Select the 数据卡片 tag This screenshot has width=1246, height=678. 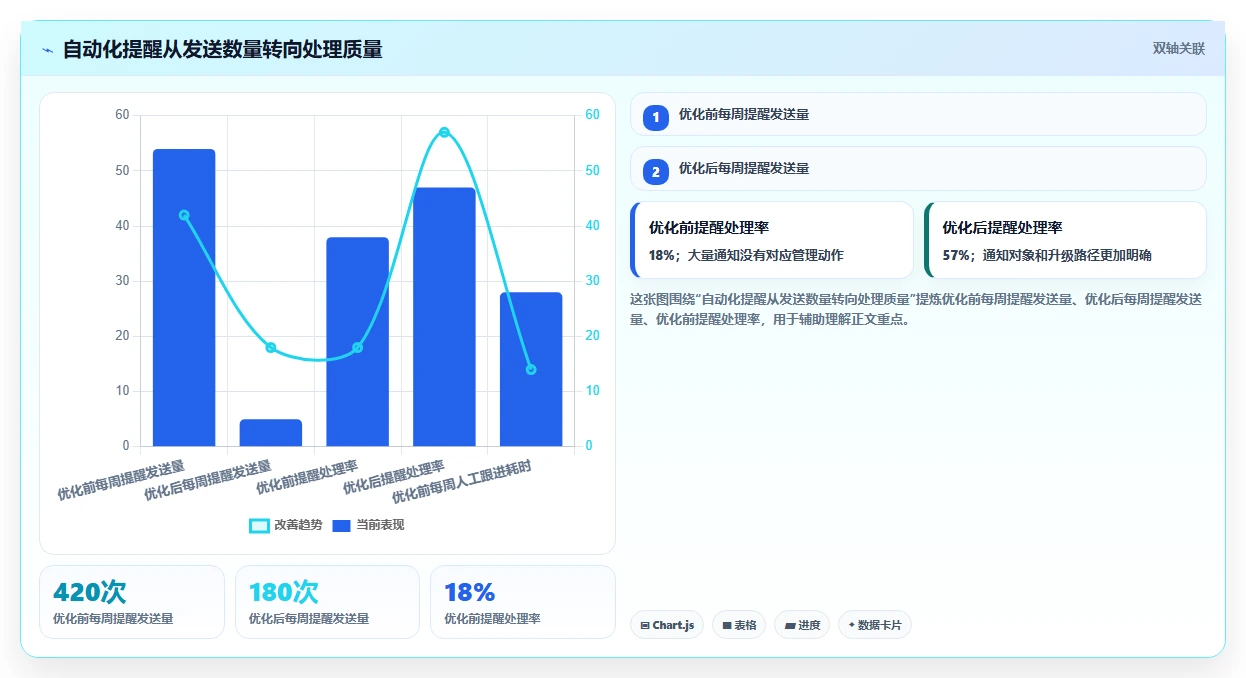pos(875,625)
